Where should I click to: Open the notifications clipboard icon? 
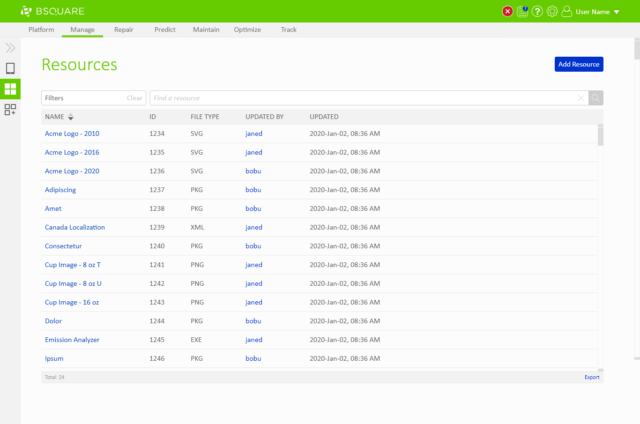(523, 11)
